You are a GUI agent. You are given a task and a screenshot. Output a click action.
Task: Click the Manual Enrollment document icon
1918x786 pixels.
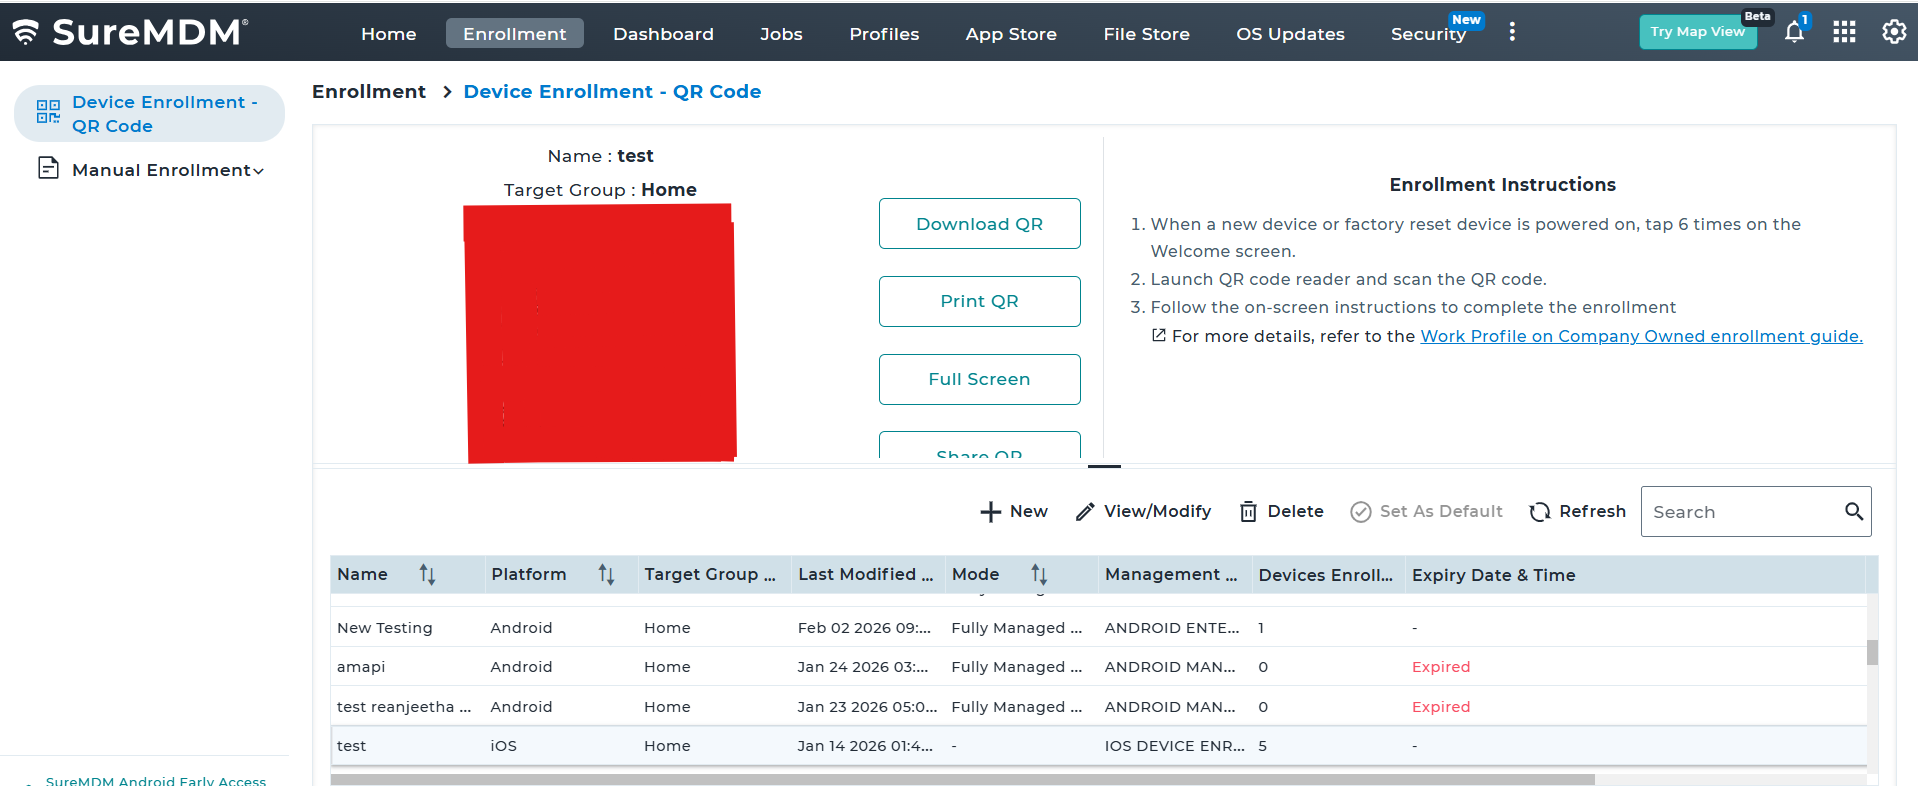coord(48,168)
